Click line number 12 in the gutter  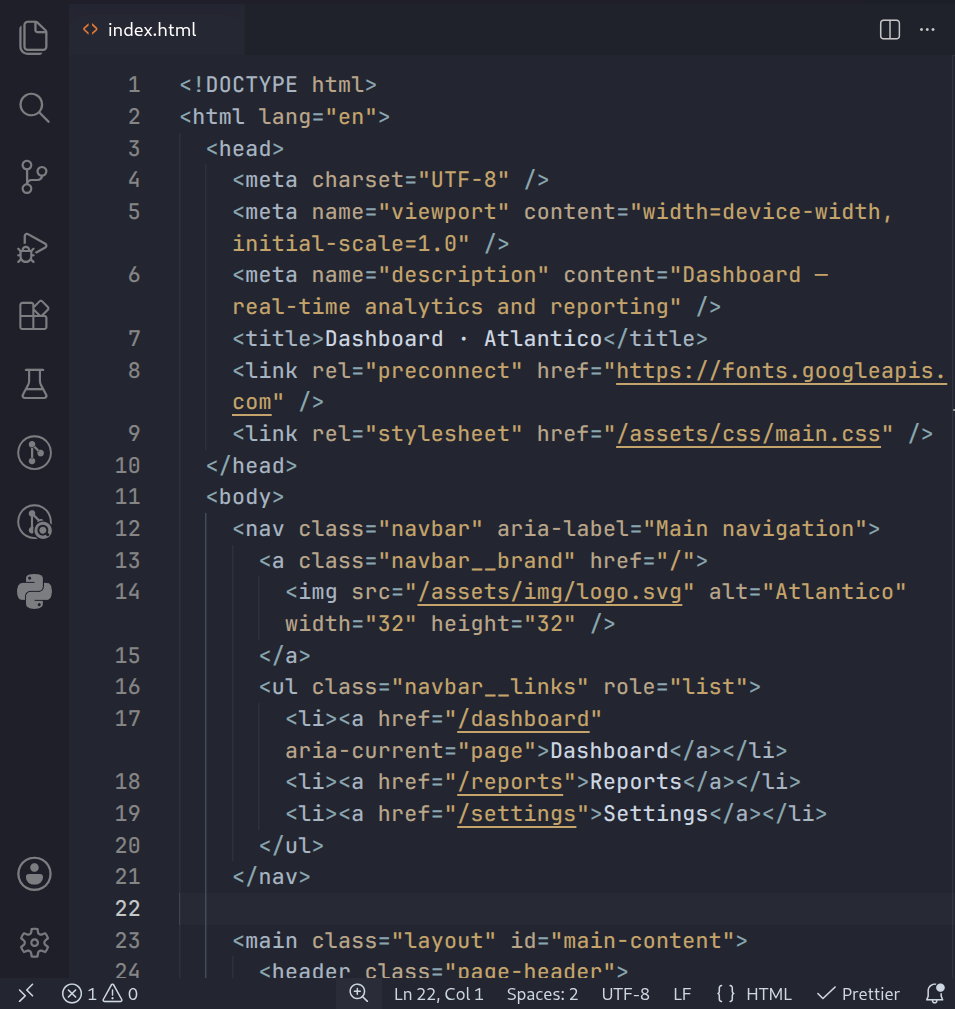(x=127, y=529)
